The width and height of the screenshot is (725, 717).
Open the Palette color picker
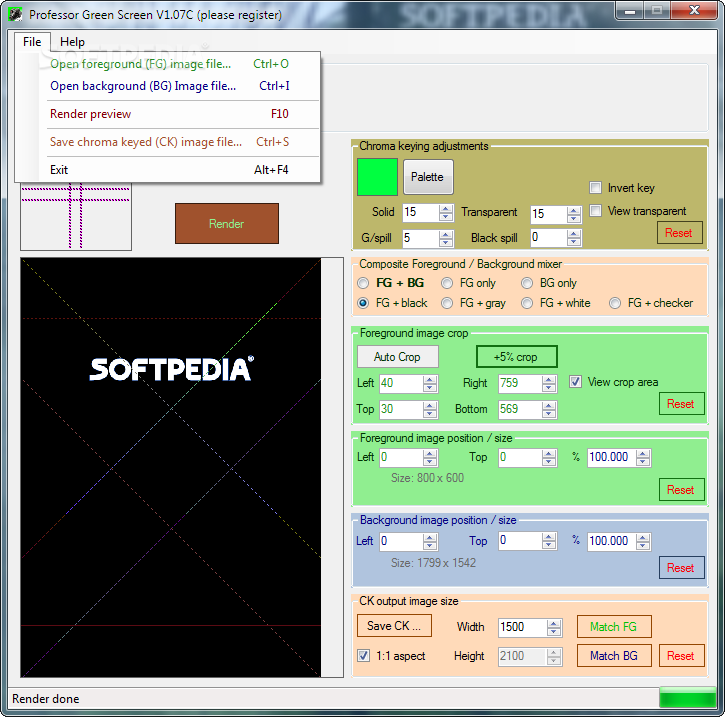[428, 177]
